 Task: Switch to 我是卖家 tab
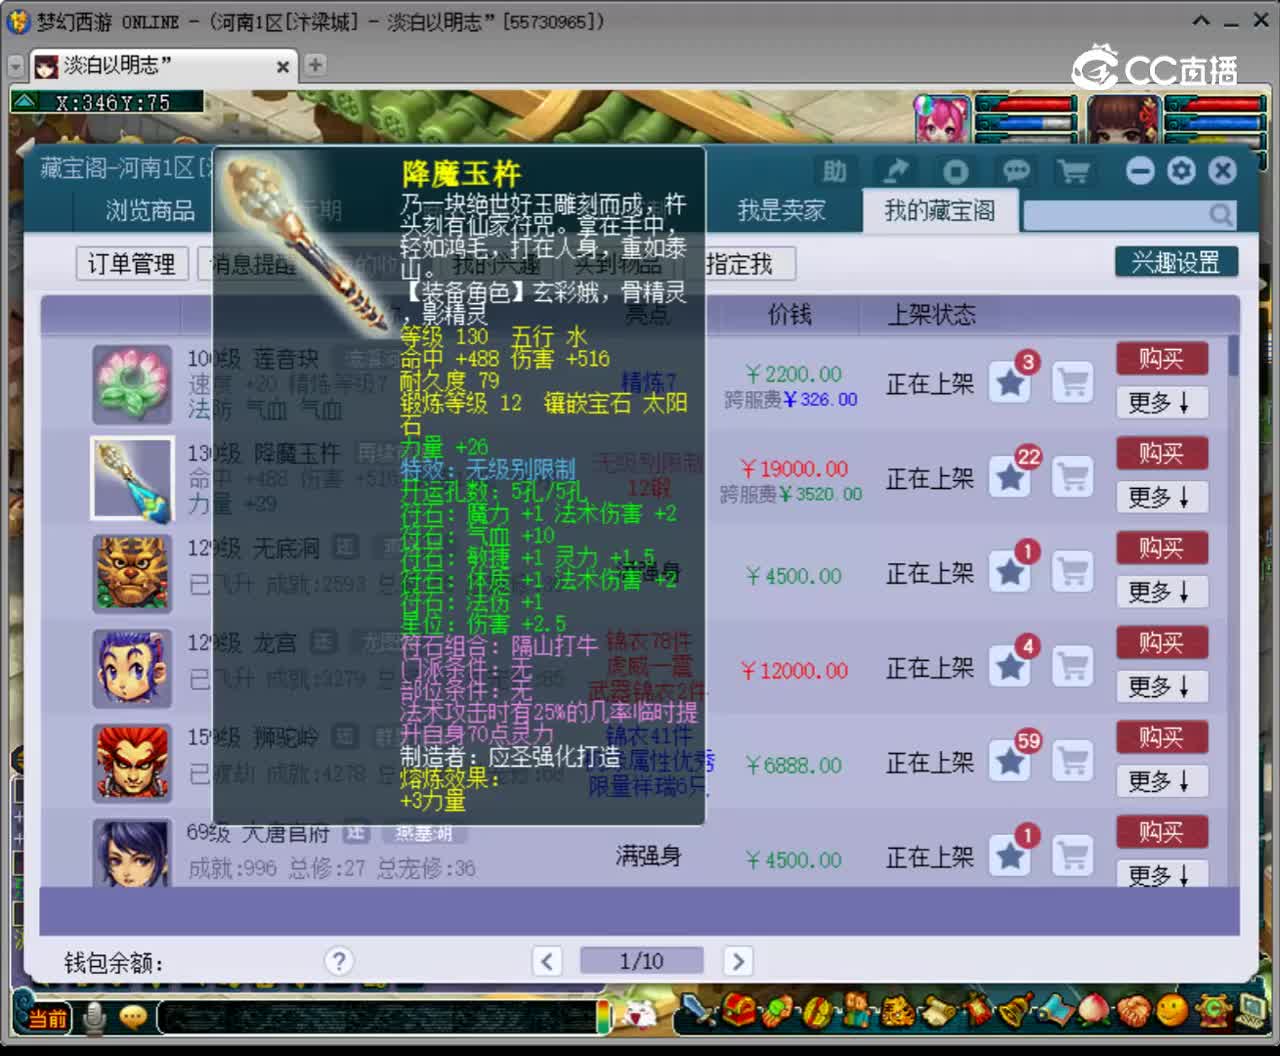(x=782, y=210)
